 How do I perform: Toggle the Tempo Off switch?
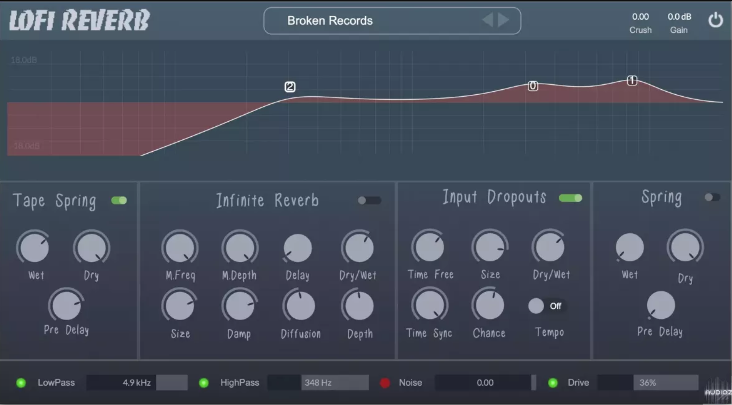[547, 306]
